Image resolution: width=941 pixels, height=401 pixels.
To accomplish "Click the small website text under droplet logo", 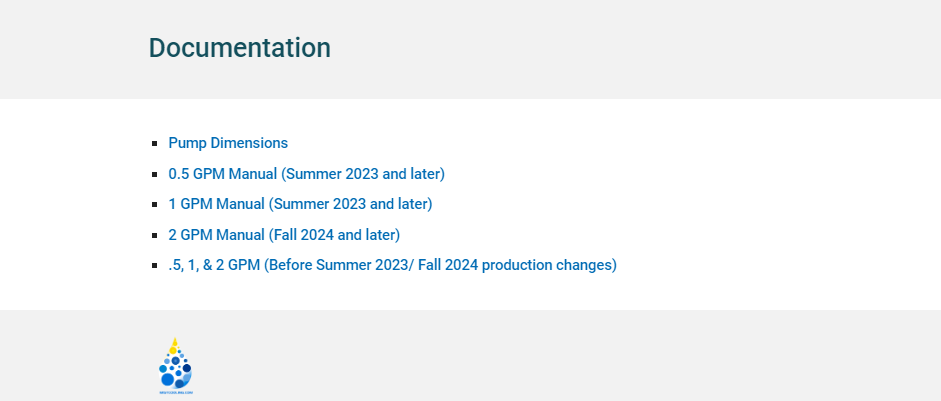I will click(x=176, y=393).
